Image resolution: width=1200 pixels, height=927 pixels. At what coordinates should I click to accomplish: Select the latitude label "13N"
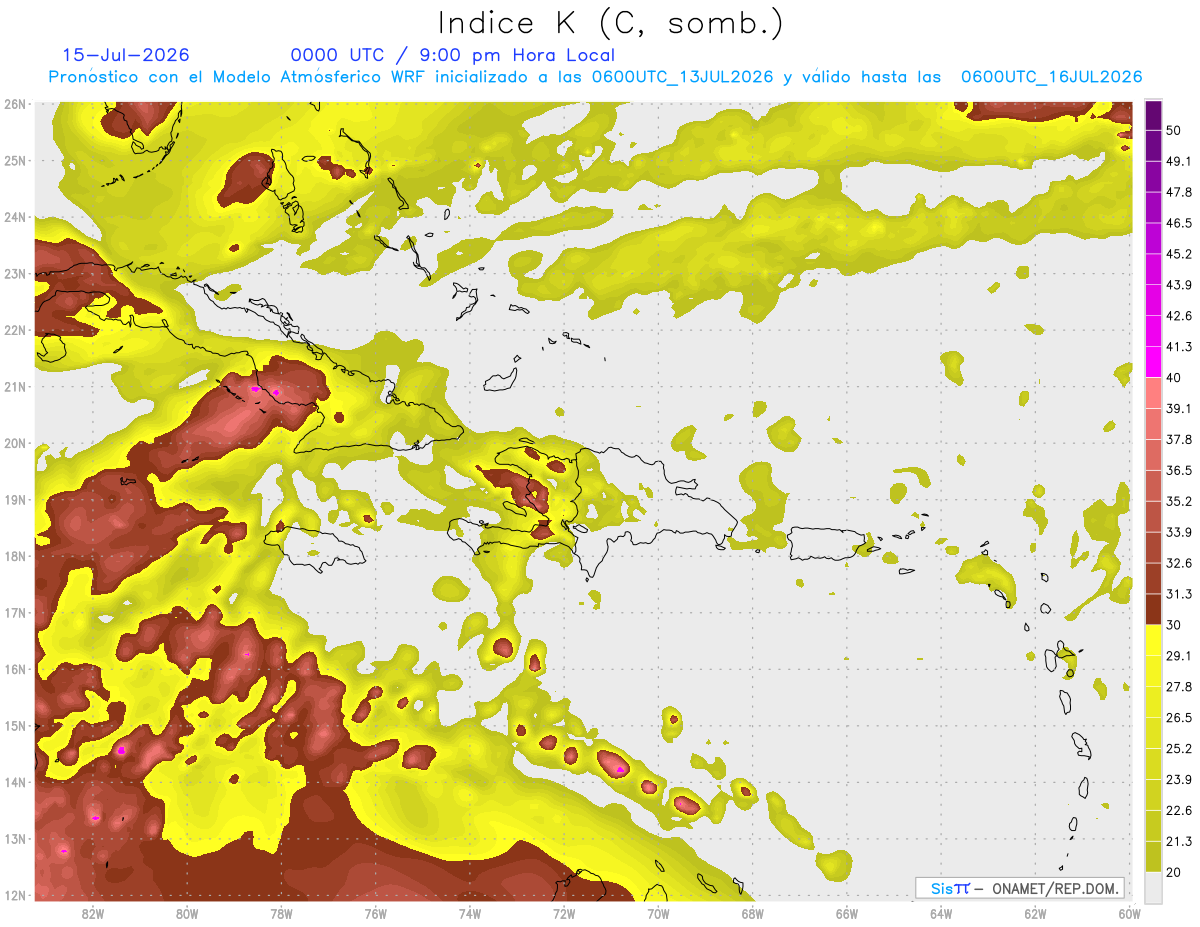point(15,839)
